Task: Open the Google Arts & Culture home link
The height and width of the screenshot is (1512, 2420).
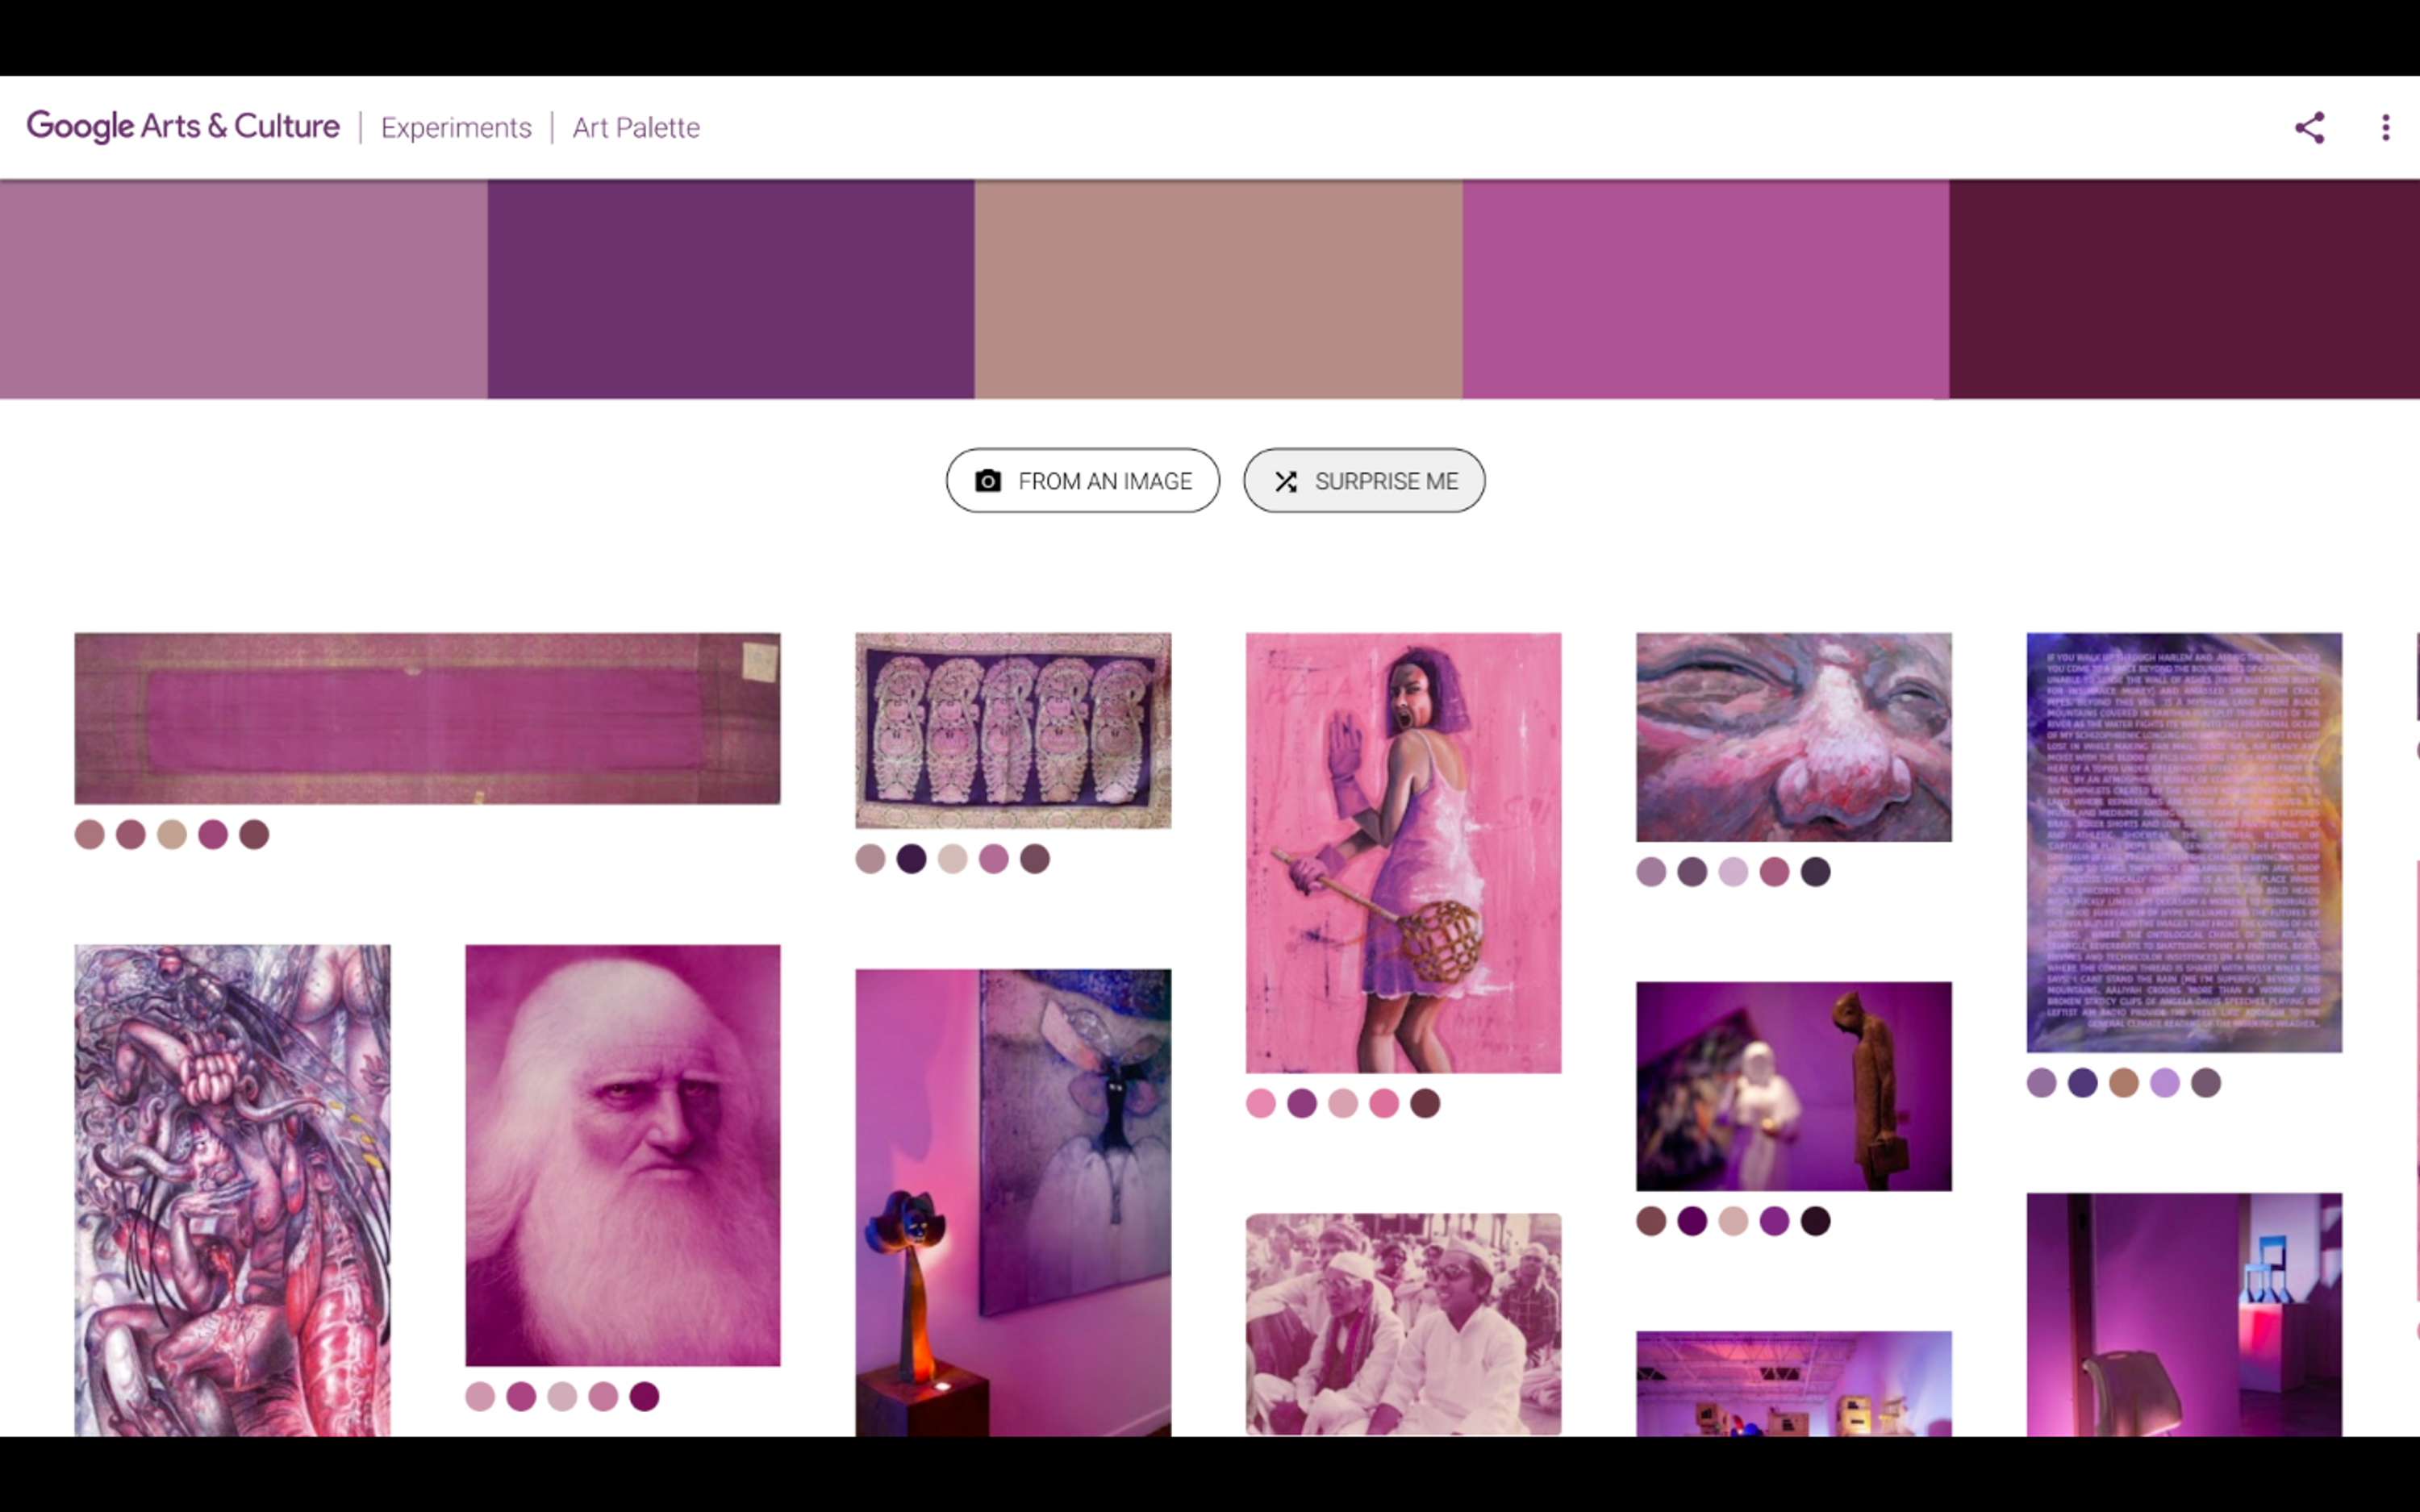Action: tap(183, 127)
